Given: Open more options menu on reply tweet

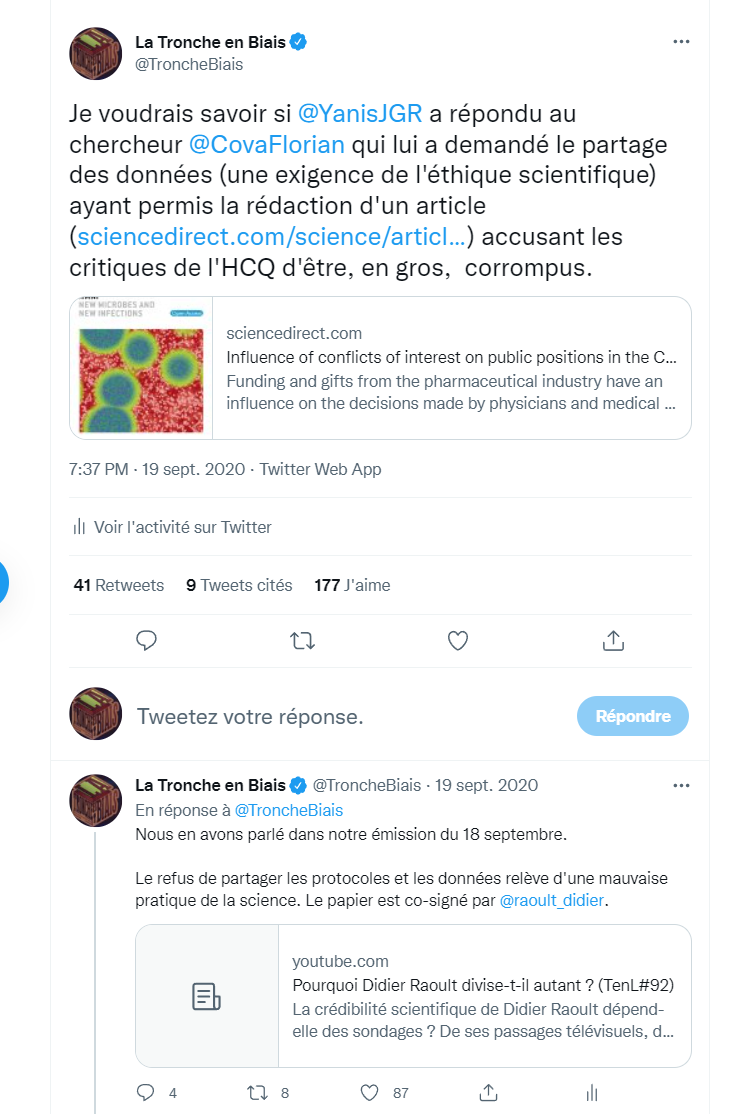Looking at the screenshot, I should tap(681, 785).
